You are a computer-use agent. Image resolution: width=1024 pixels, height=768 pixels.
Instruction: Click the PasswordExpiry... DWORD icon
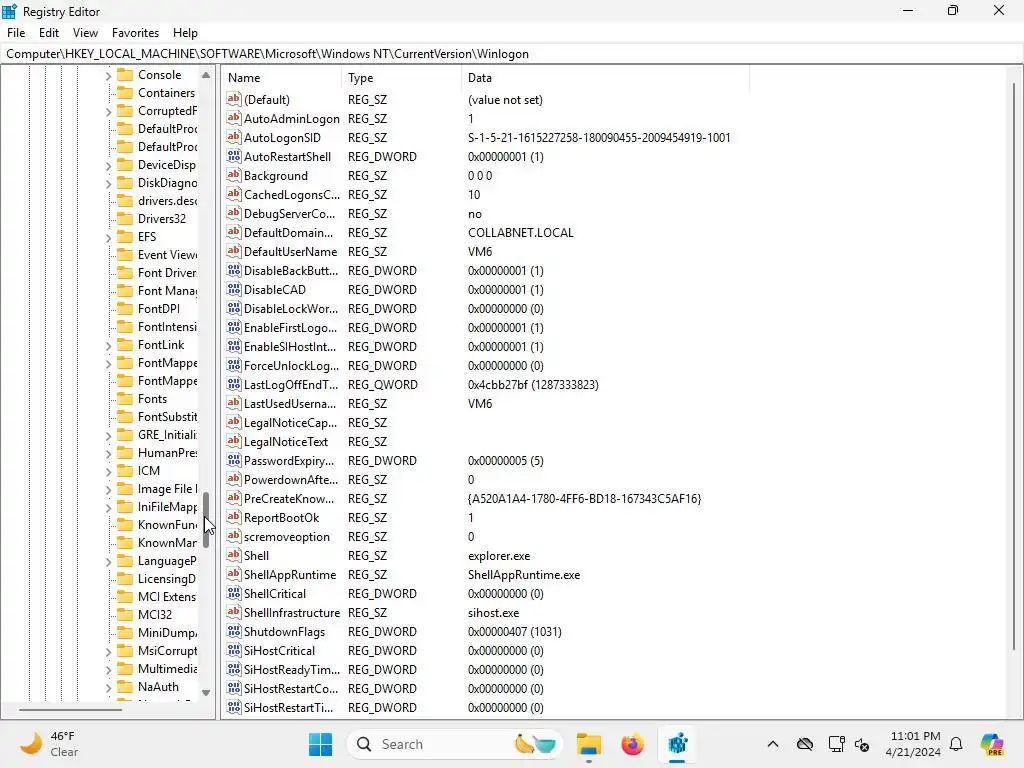(233, 460)
